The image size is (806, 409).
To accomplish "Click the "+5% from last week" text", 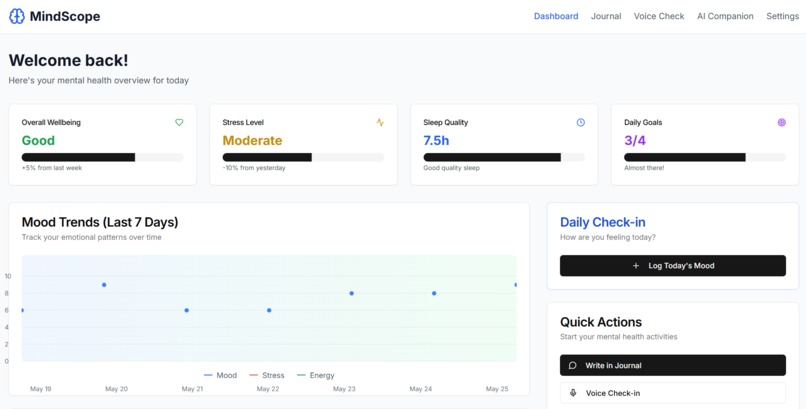I will 52,168.
